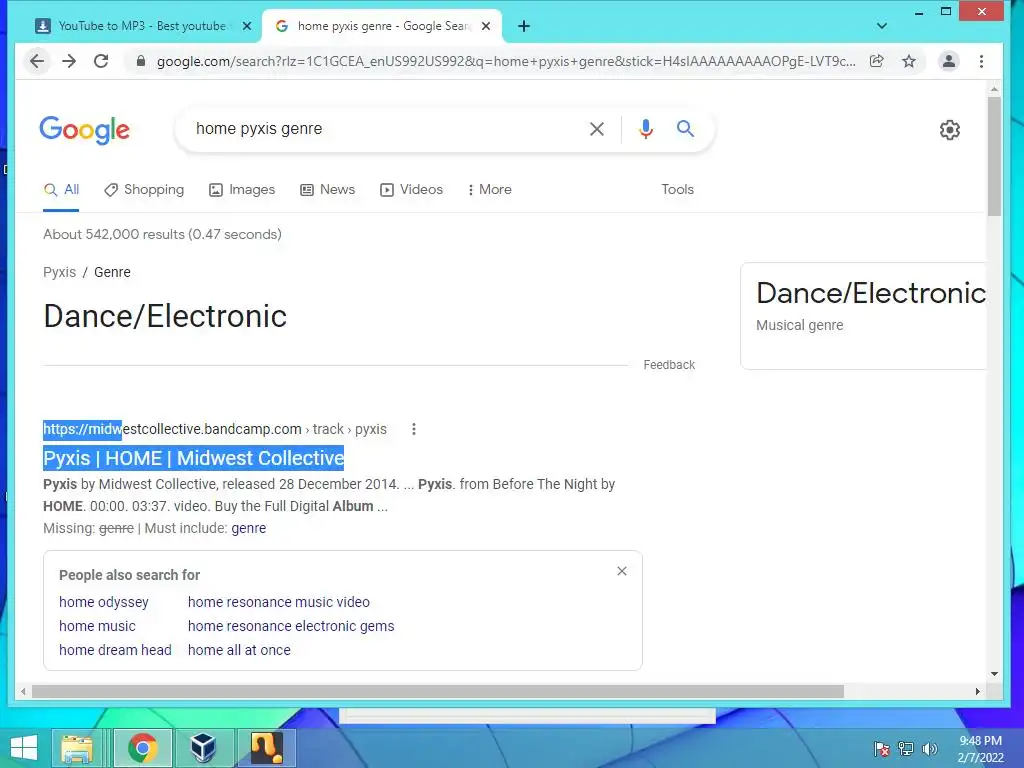Start voice search with the microphone
The height and width of the screenshot is (768, 1024).
pyautogui.click(x=646, y=129)
